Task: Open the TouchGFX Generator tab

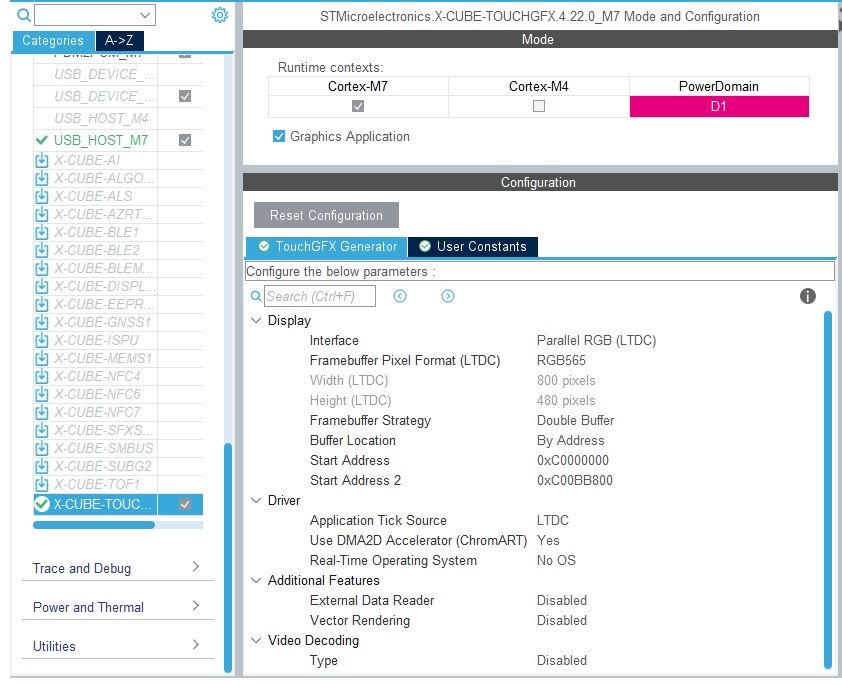Action: 327,246
